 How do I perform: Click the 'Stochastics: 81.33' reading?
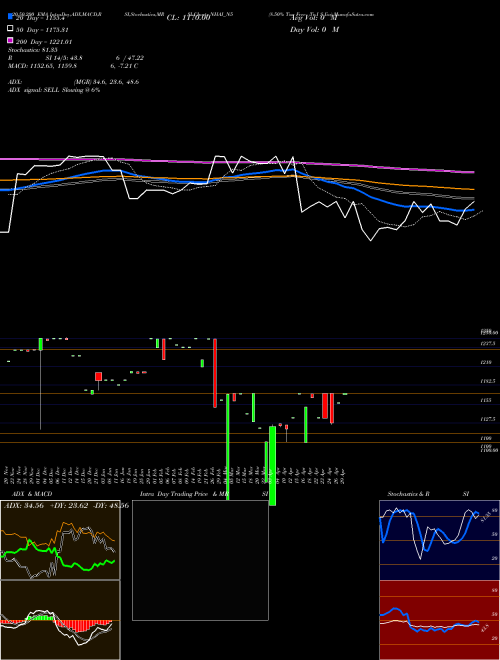[x=33, y=50]
